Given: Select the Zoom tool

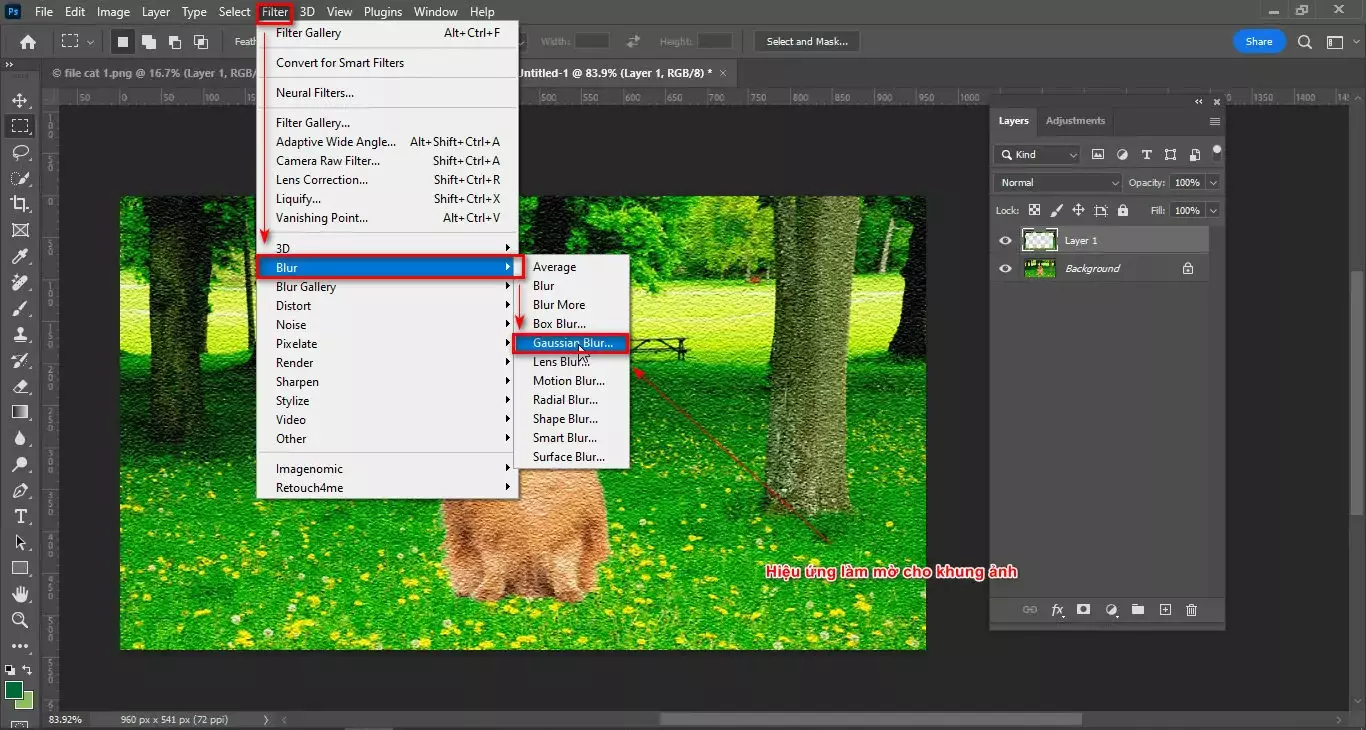Looking at the screenshot, I should pos(20,621).
